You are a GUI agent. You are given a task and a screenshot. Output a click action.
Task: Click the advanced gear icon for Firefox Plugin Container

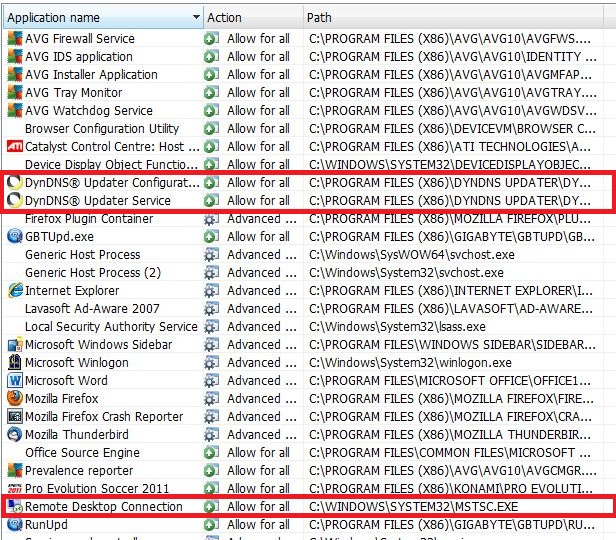coord(211,219)
